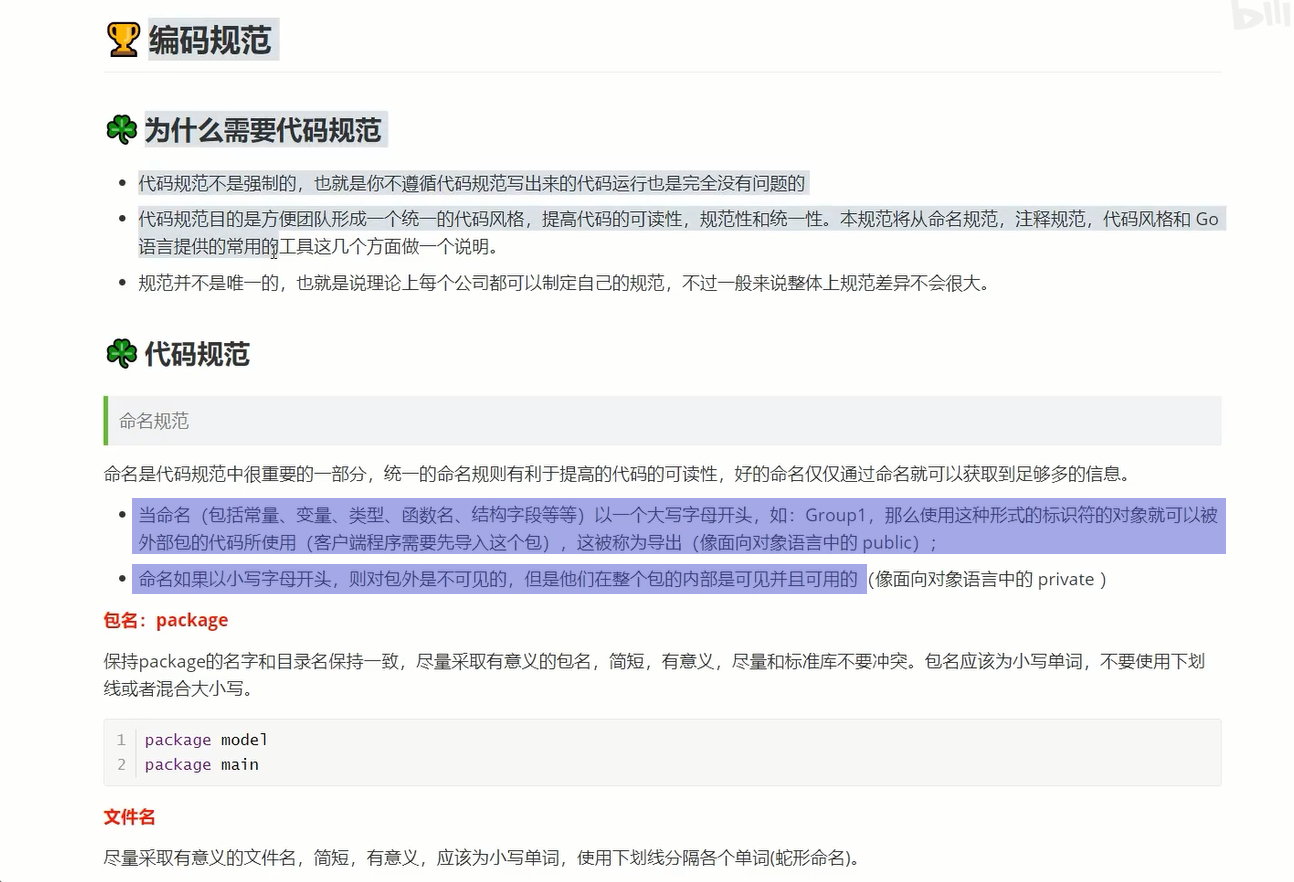Click the red heading 包名：package
The height and width of the screenshot is (882, 1294).
click(x=166, y=620)
